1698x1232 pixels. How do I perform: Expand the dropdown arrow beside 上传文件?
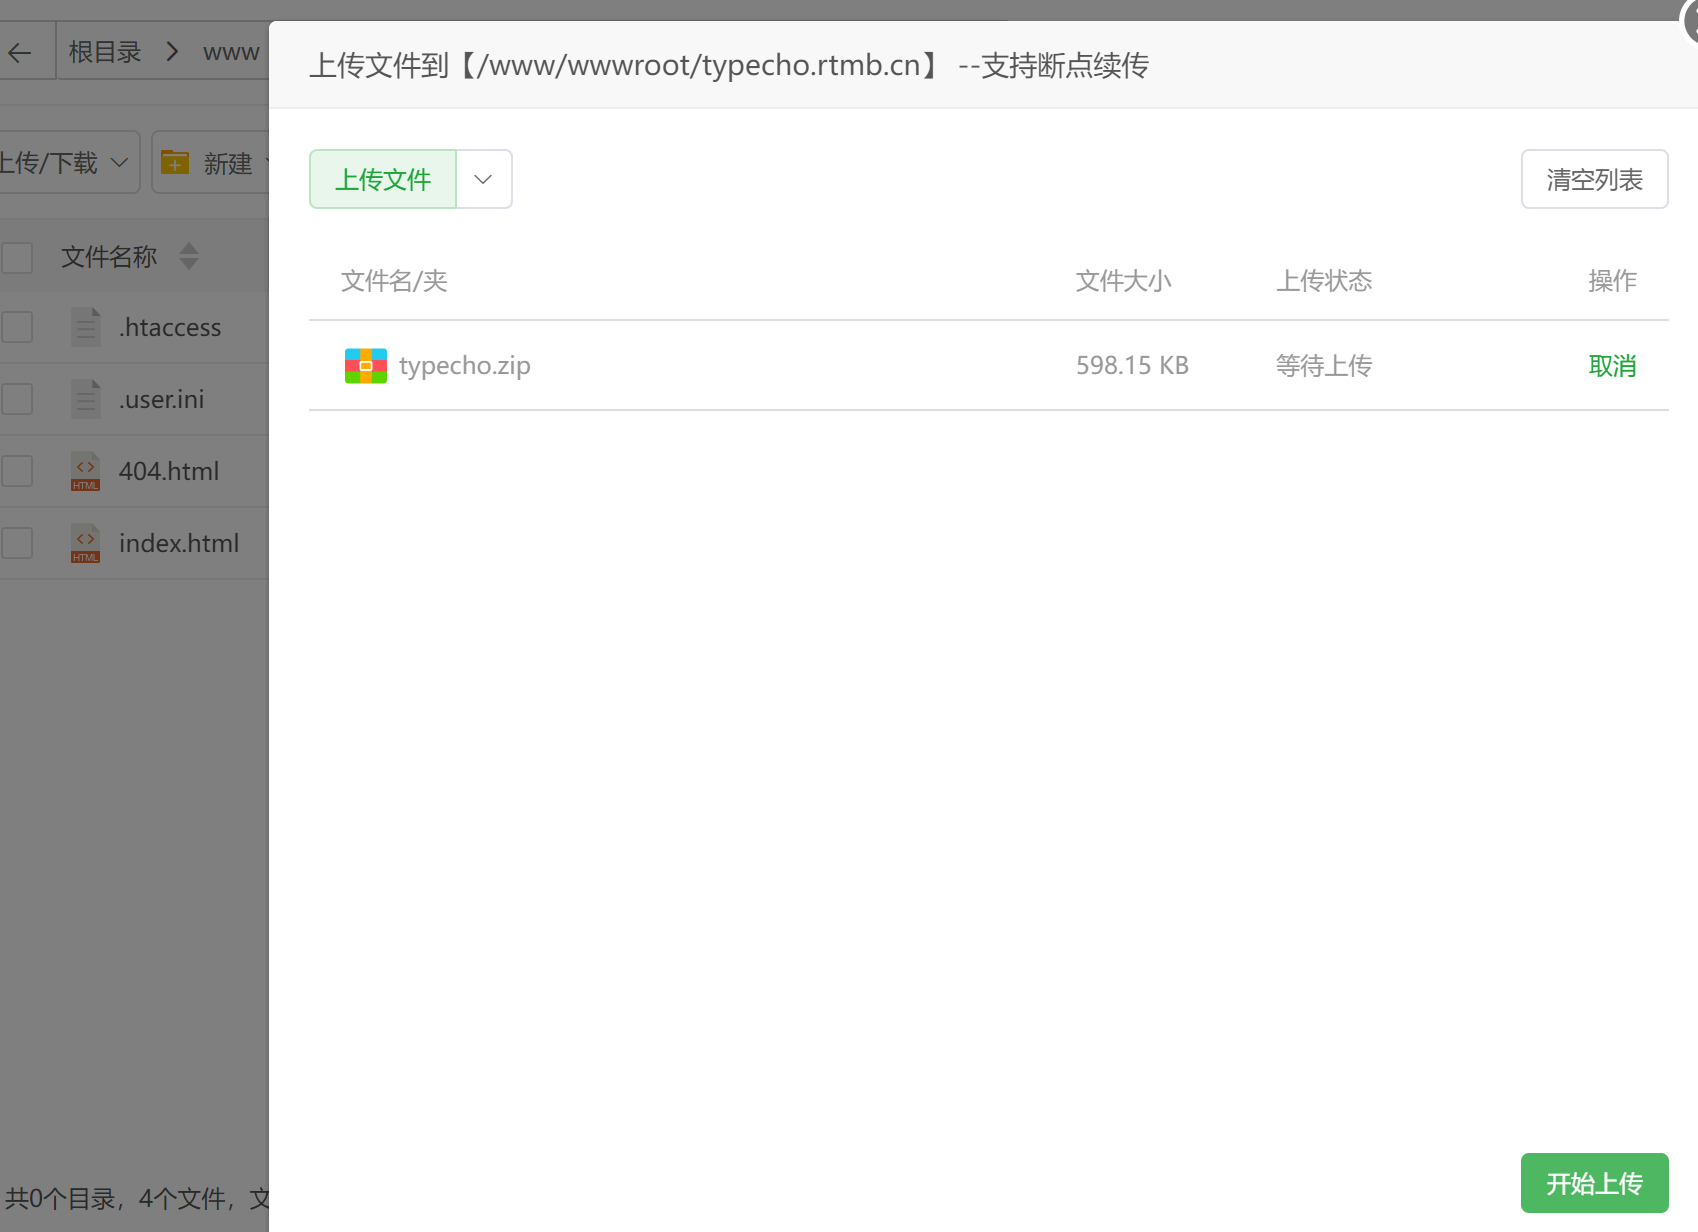point(484,179)
